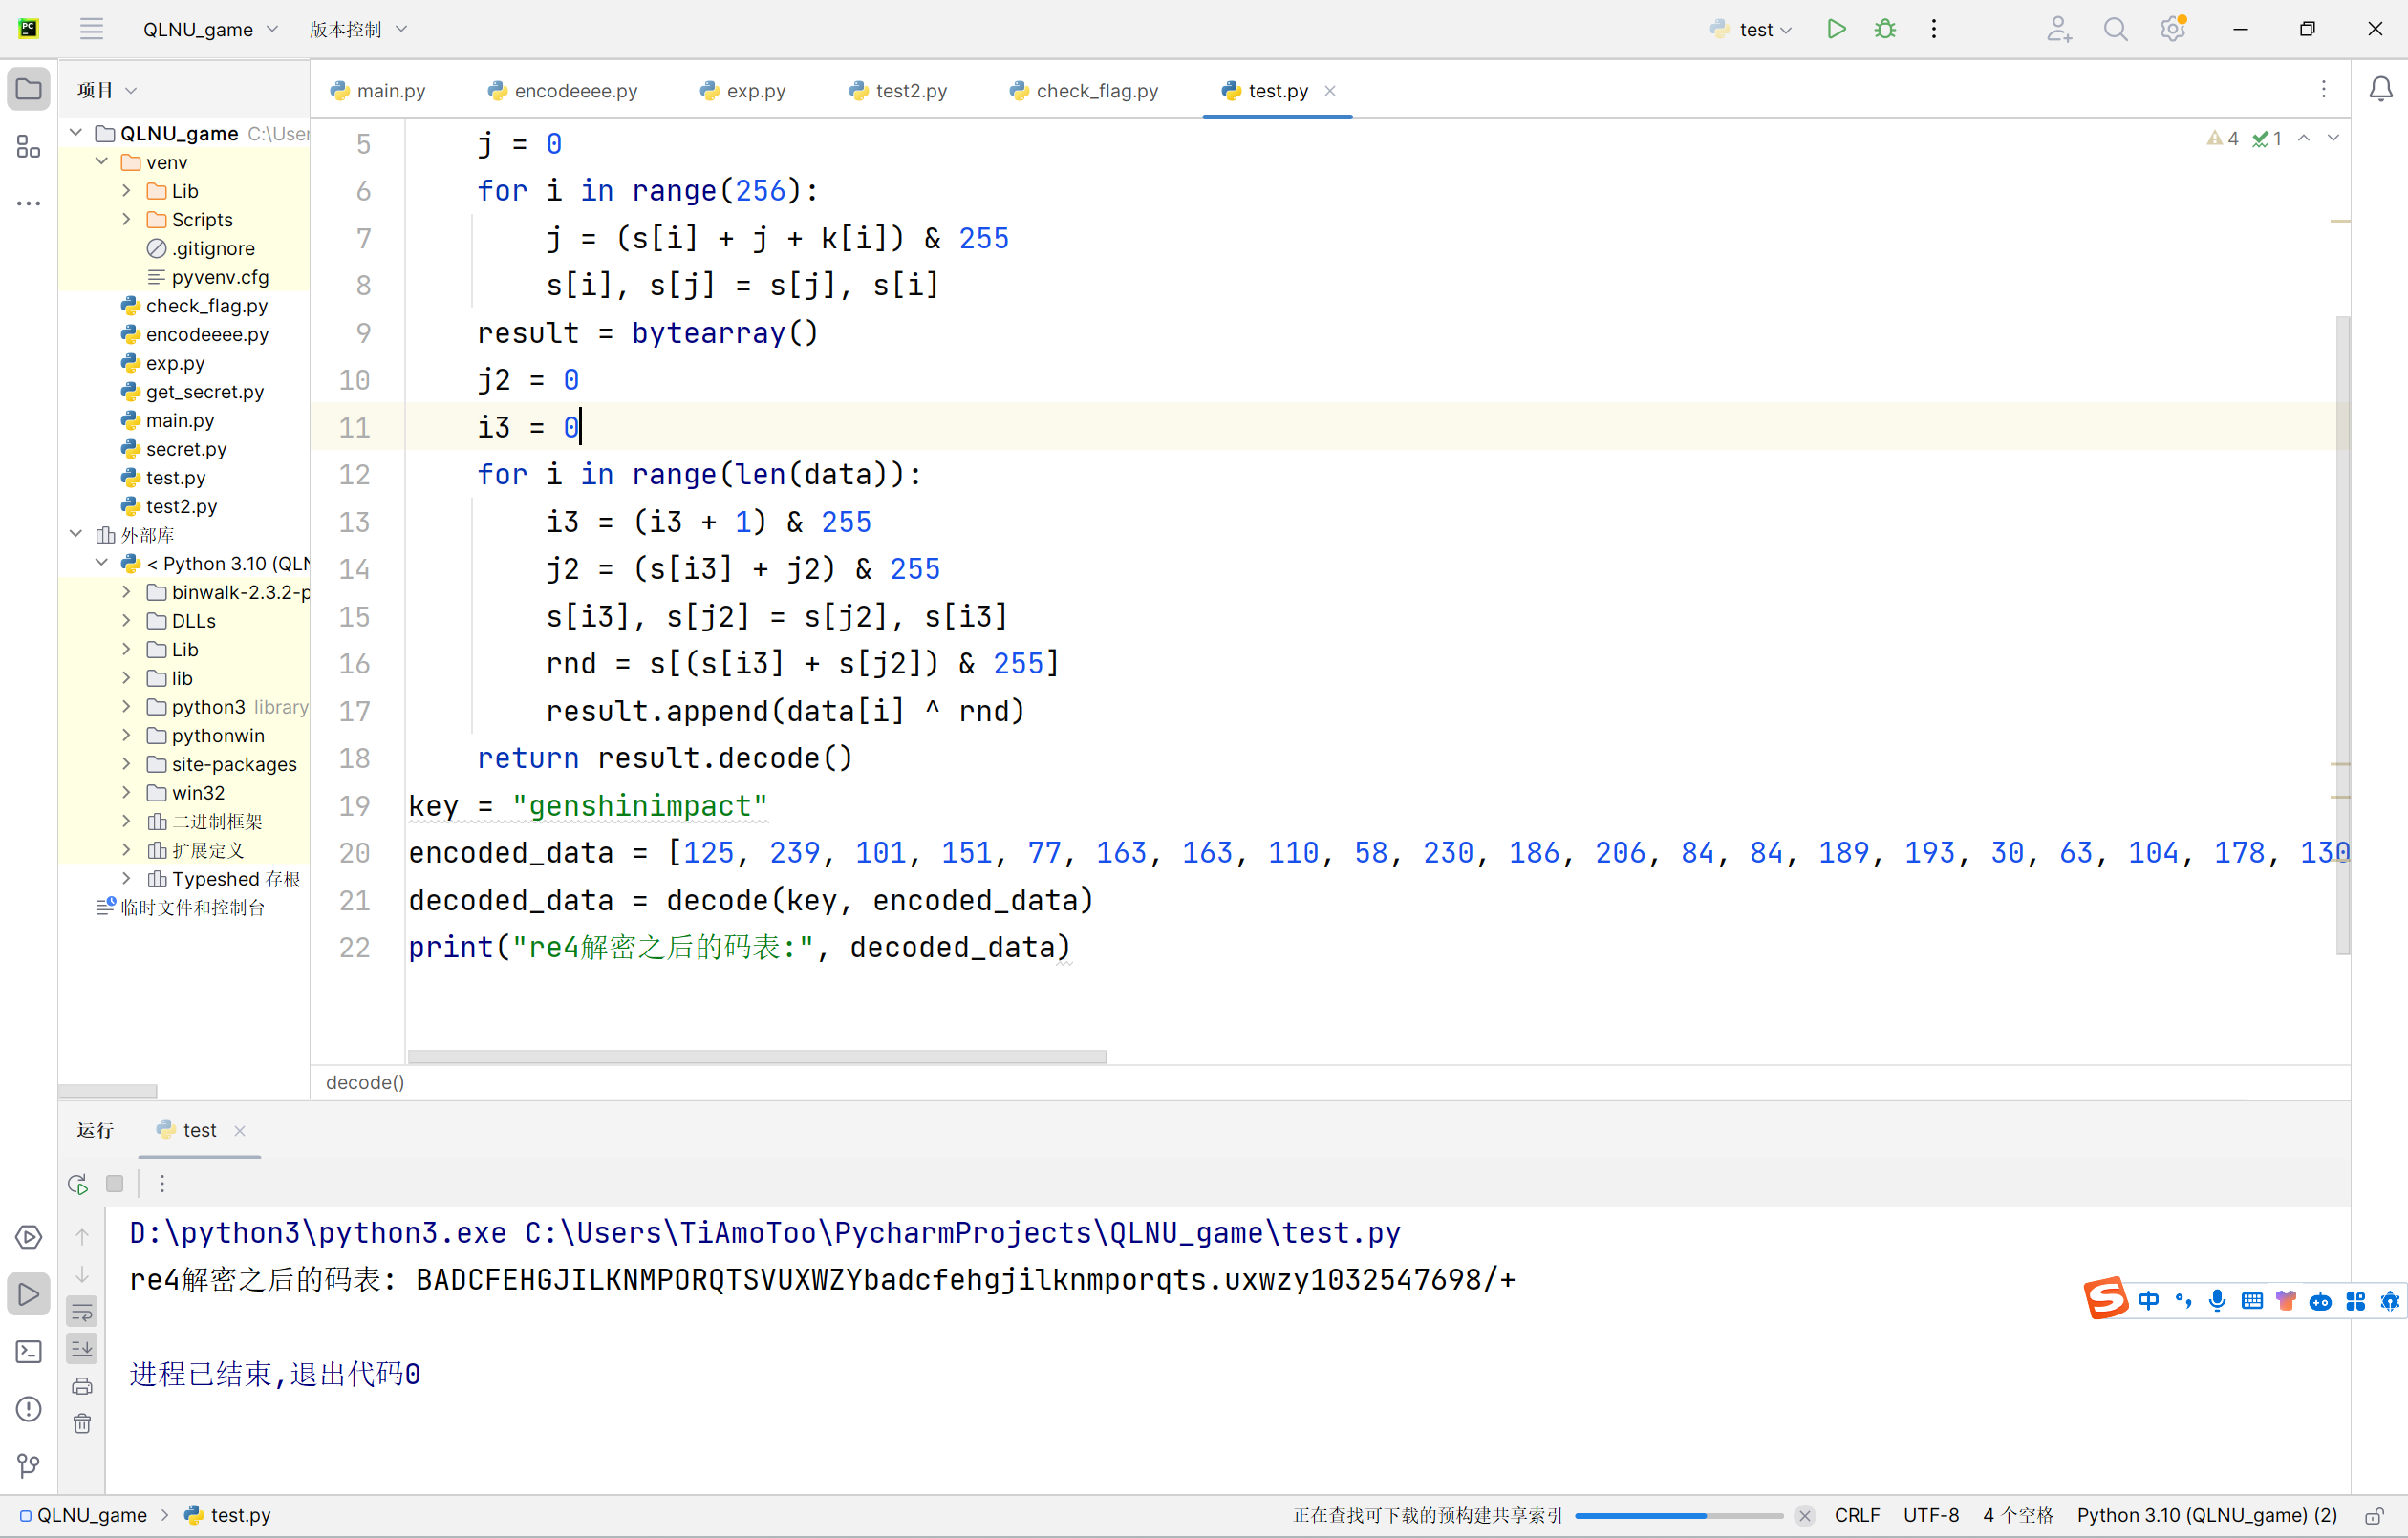Screen dimensions: 2408x1538
Task: Switch to main.py tab
Action: coord(378,90)
